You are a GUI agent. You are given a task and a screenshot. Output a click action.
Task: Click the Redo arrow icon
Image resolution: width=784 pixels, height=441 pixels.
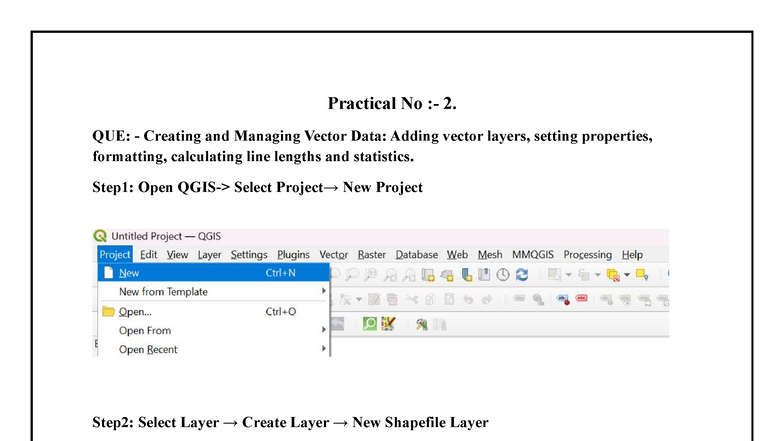coord(486,300)
